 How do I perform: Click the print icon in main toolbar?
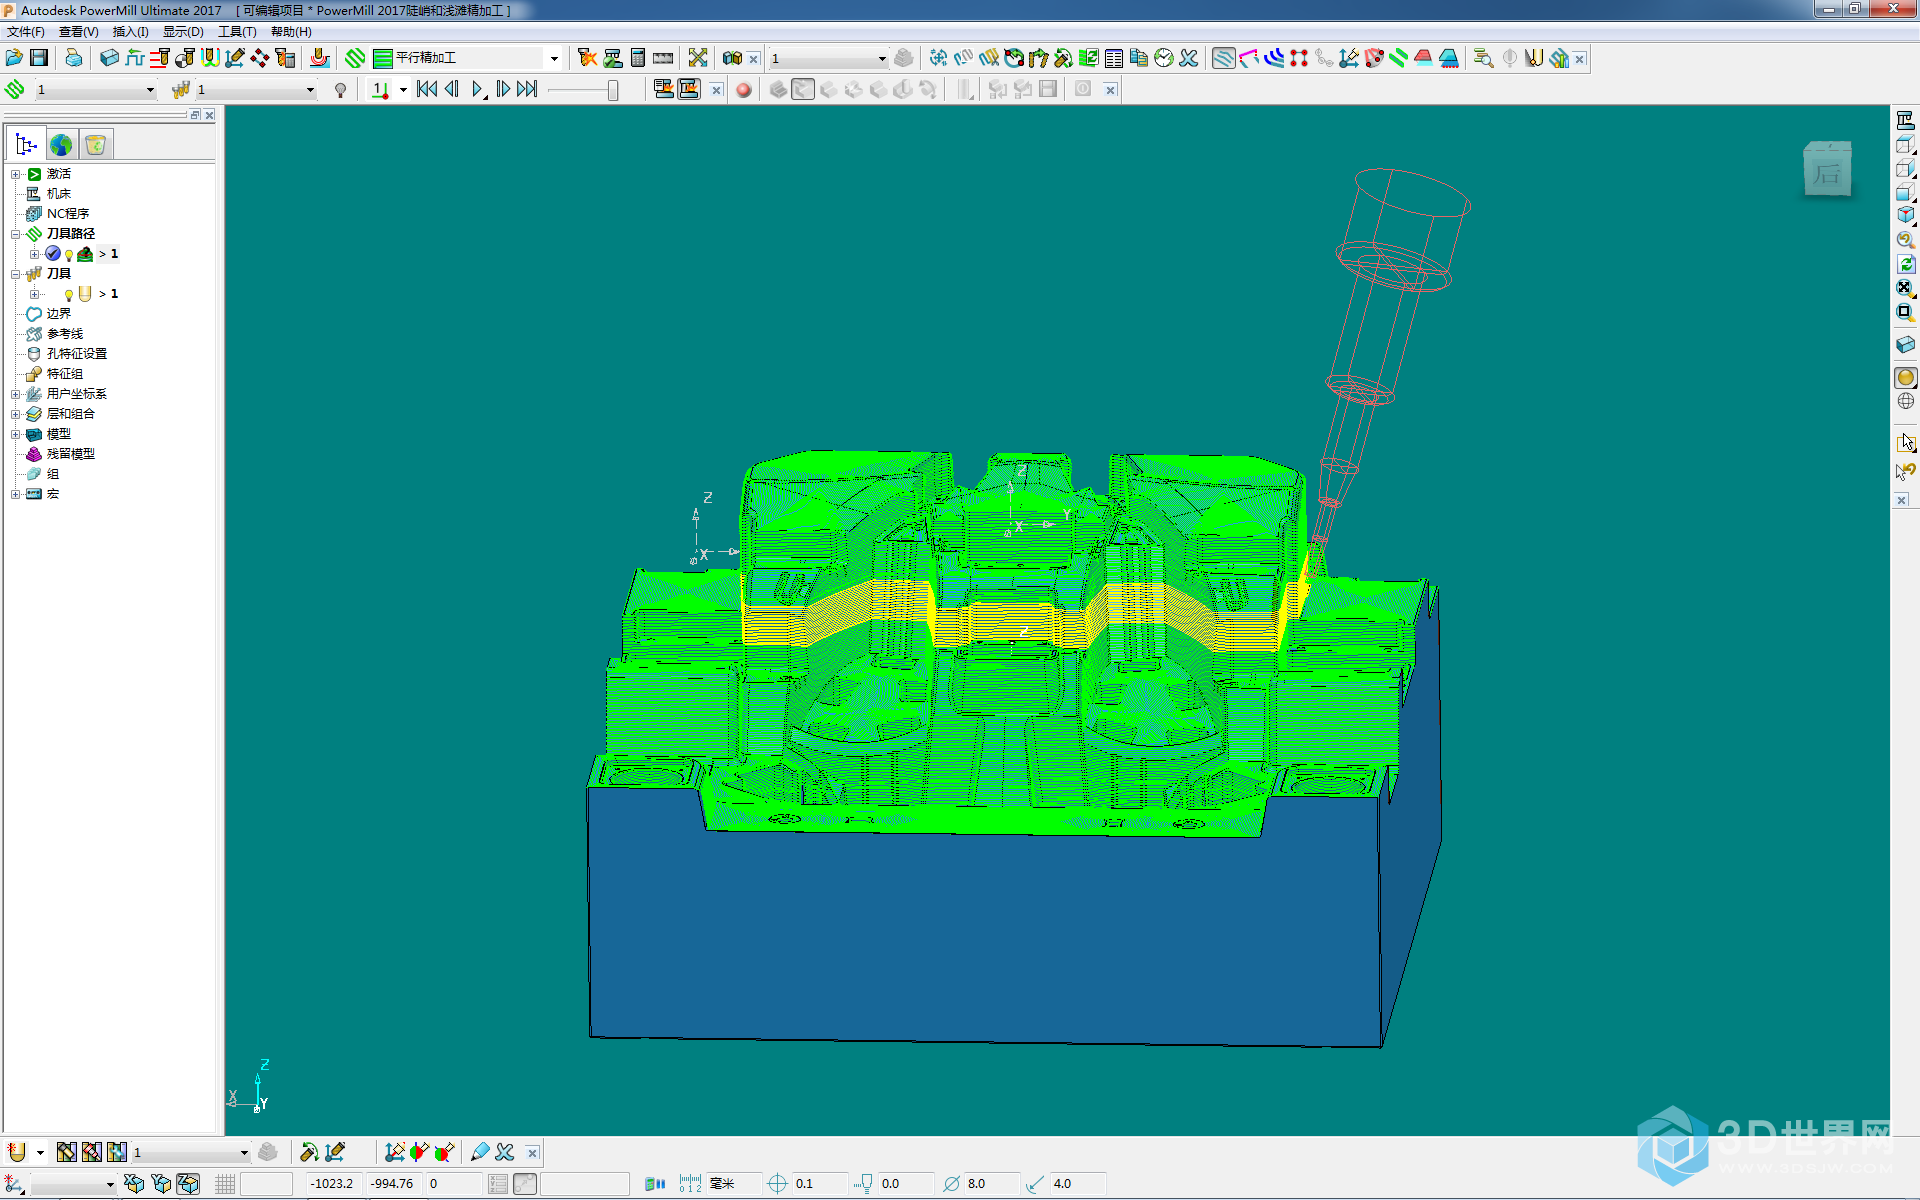[x=74, y=58]
